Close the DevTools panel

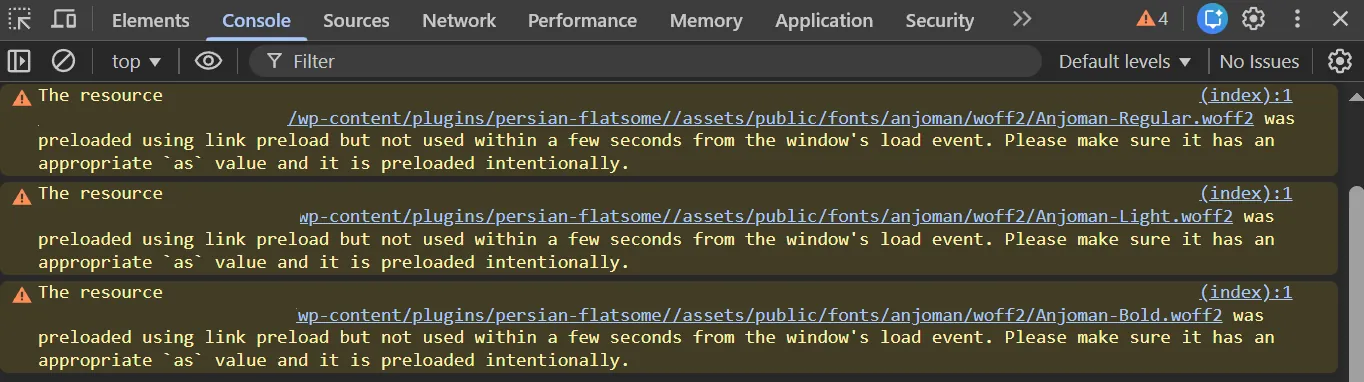click(1340, 19)
